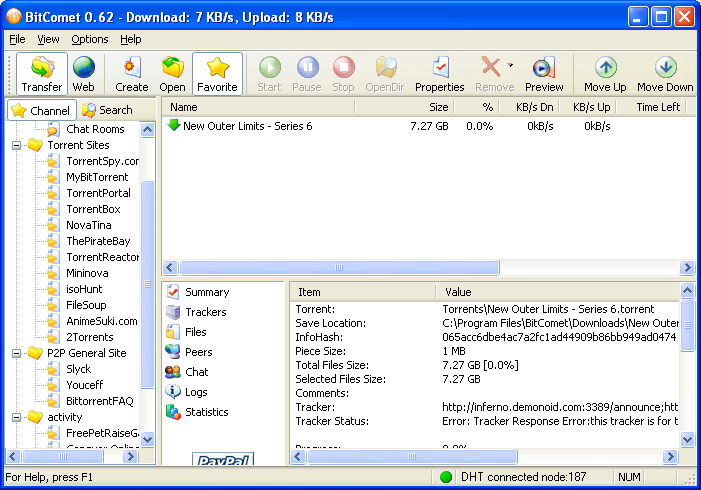701x490 pixels.
Task: Open dropdown arrow next to Remove
Action: click(x=510, y=66)
